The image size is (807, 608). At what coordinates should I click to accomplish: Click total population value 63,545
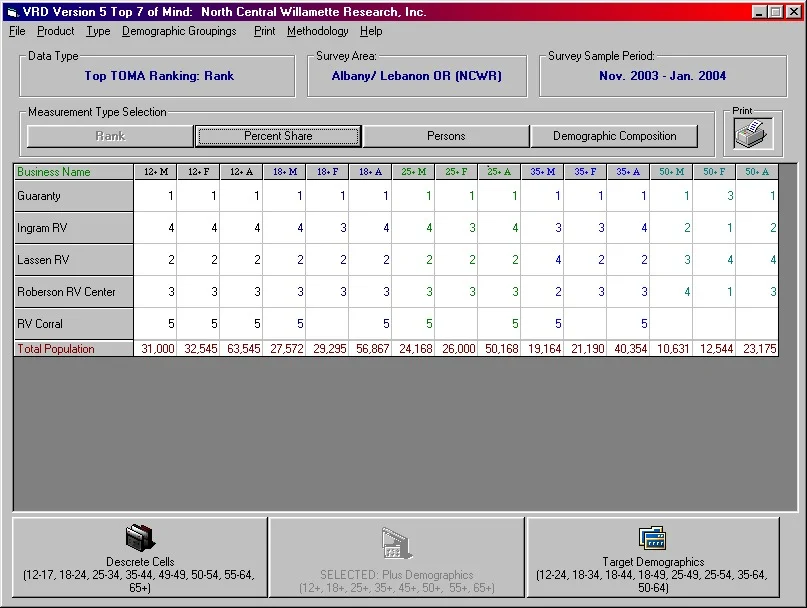[x=241, y=349]
